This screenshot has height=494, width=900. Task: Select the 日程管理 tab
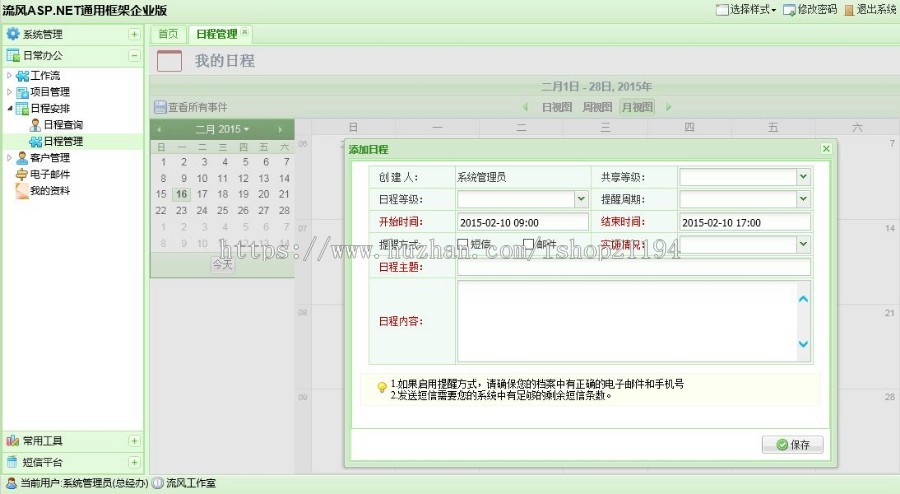[x=216, y=34]
